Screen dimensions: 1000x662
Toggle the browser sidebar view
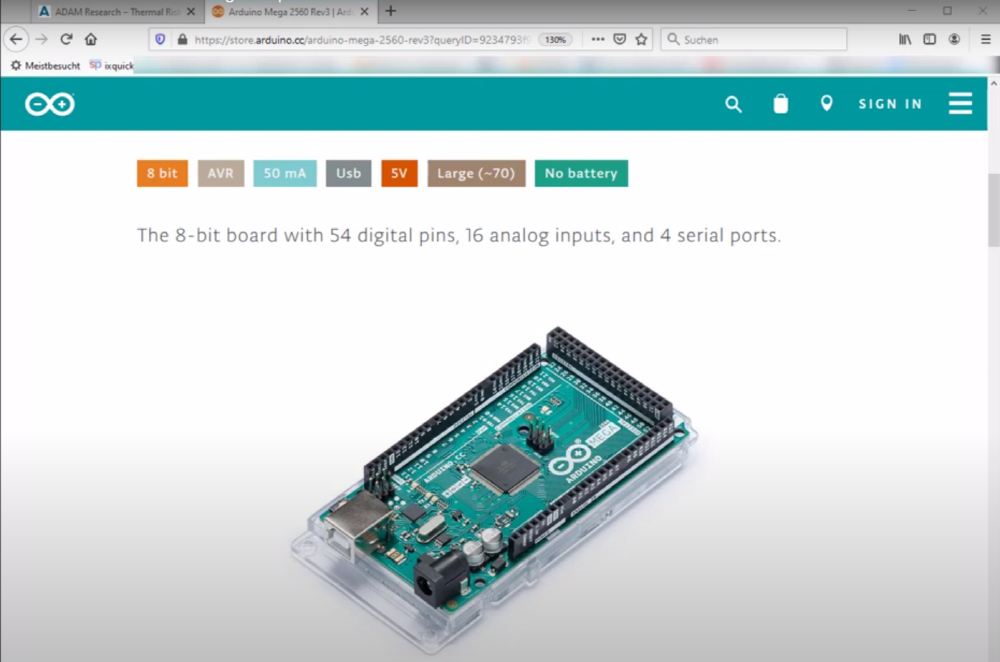point(930,40)
